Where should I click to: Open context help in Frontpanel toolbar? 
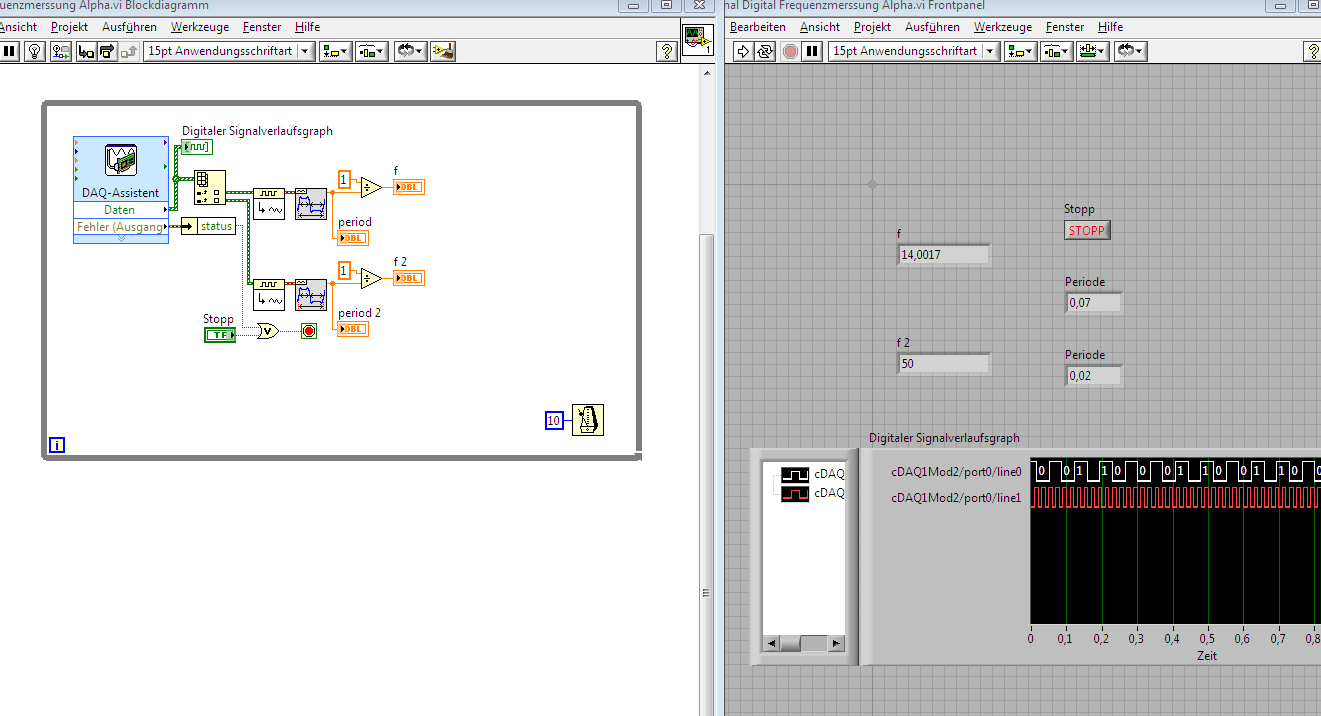[1312, 51]
